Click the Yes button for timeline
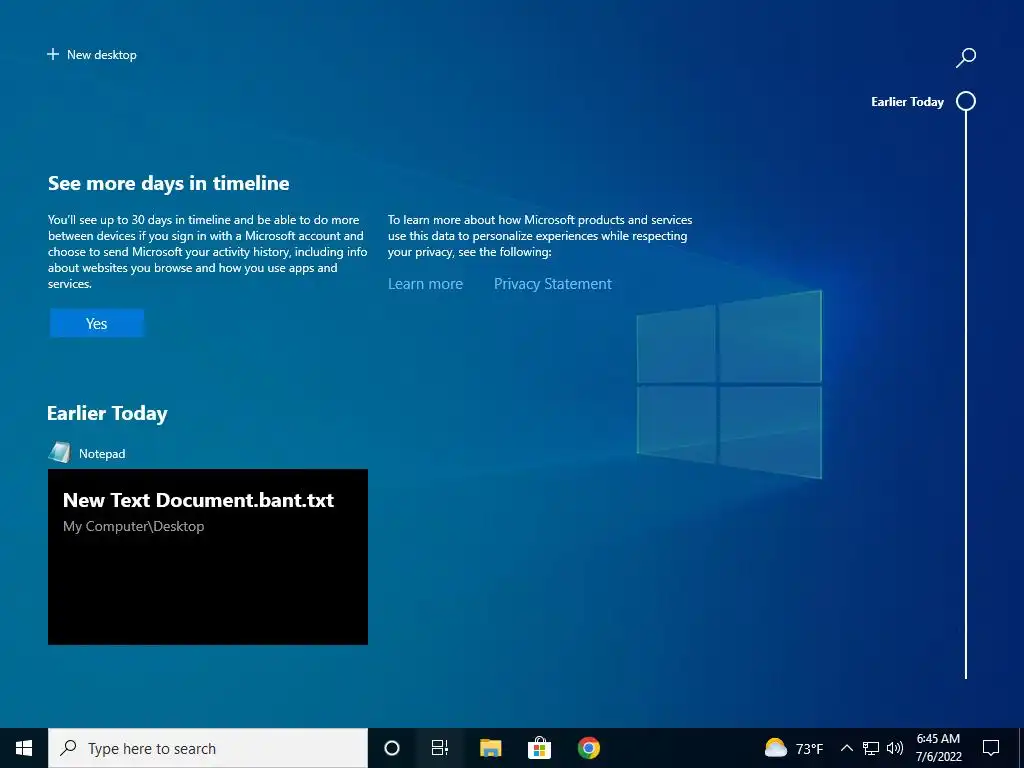This screenshot has width=1024, height=768. pyautogui.click(x=97, y=323)
